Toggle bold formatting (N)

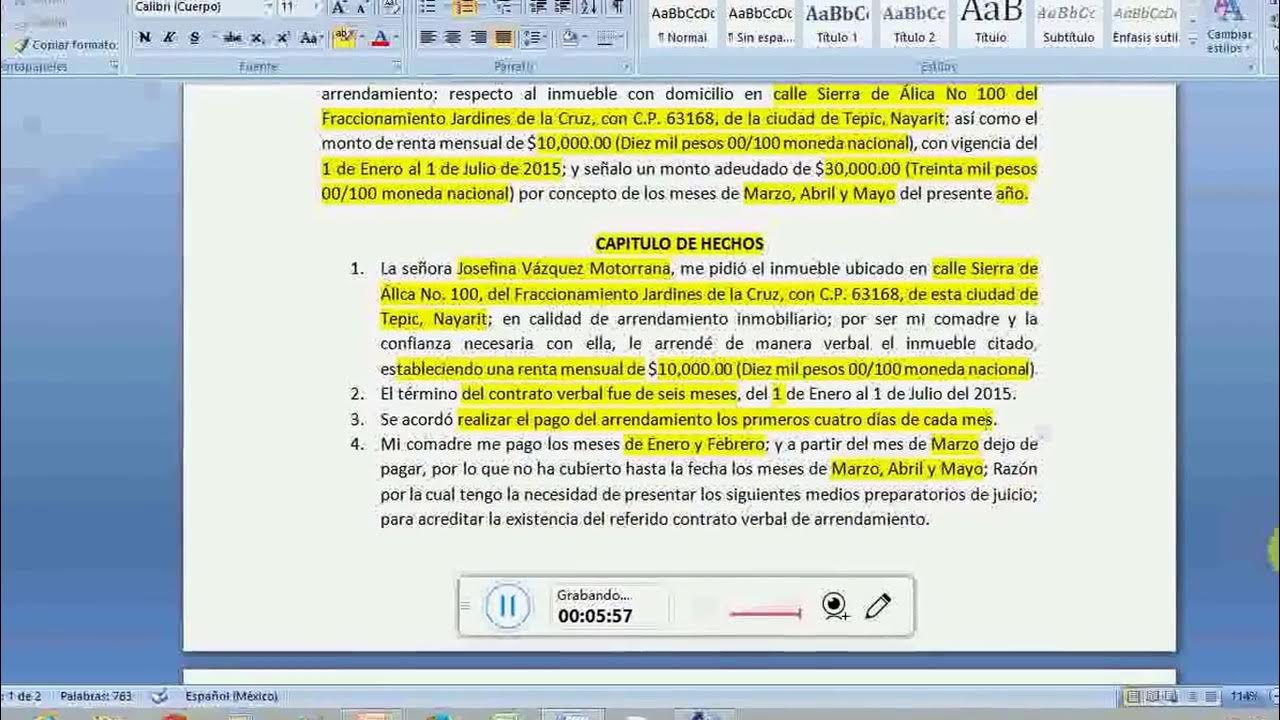tap(145, 38)
